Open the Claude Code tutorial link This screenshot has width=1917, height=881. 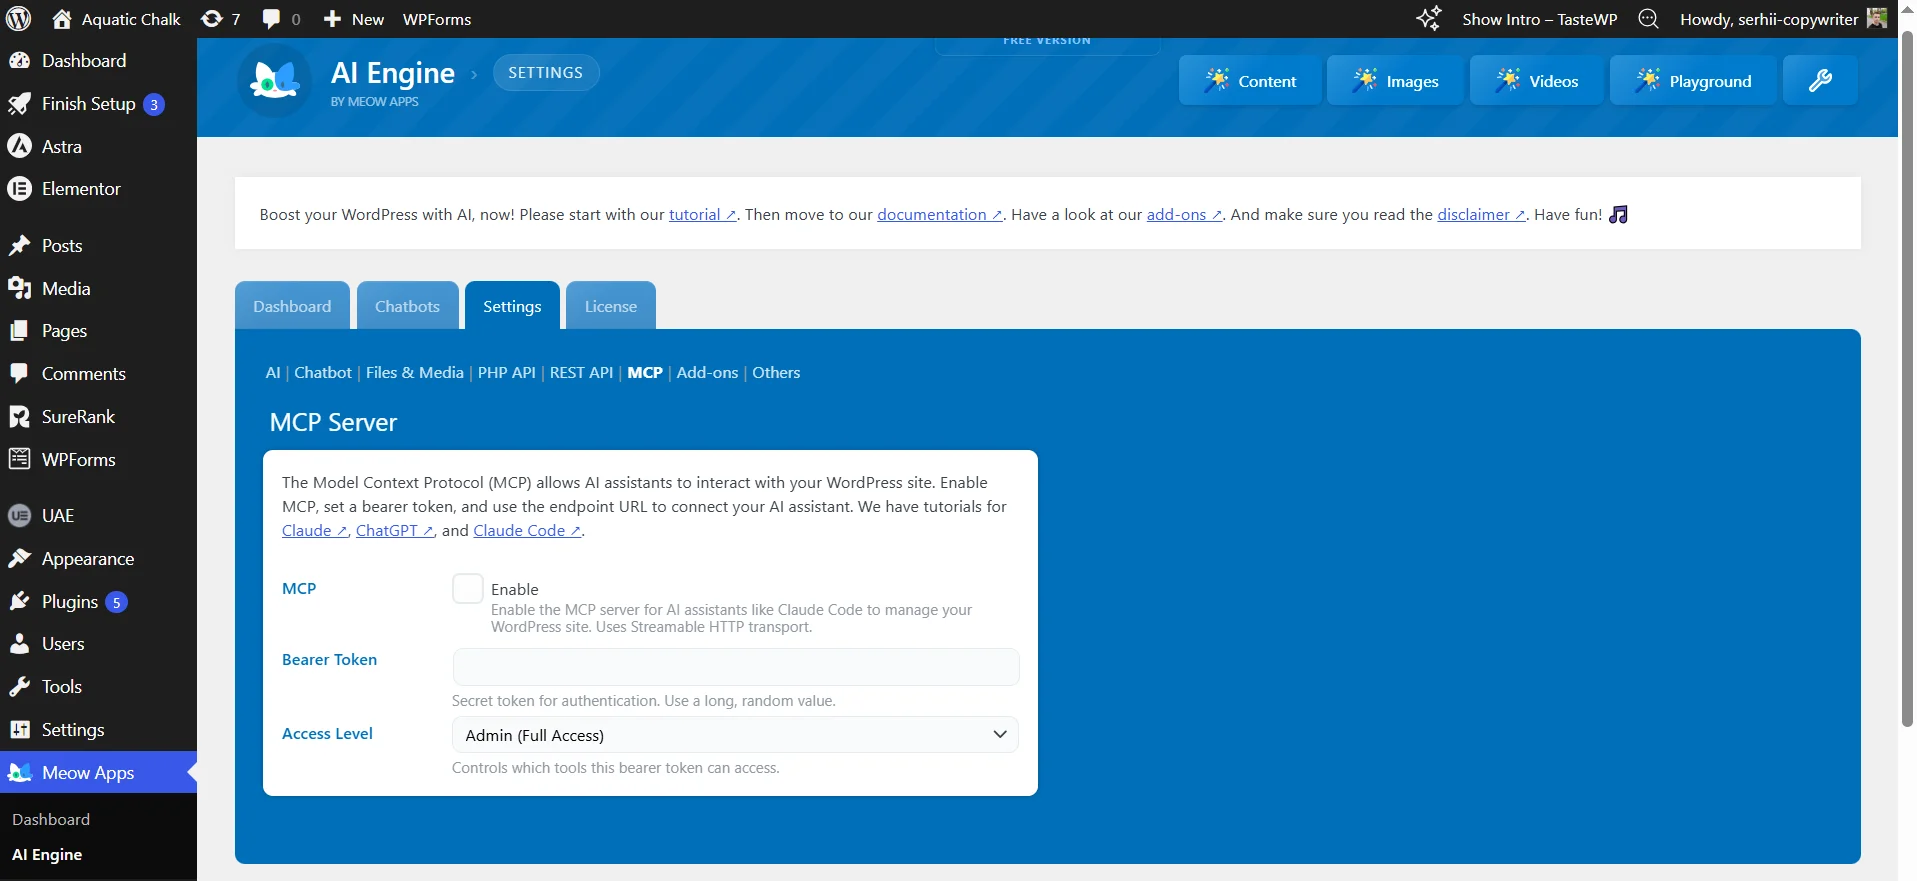pos(527,531)
